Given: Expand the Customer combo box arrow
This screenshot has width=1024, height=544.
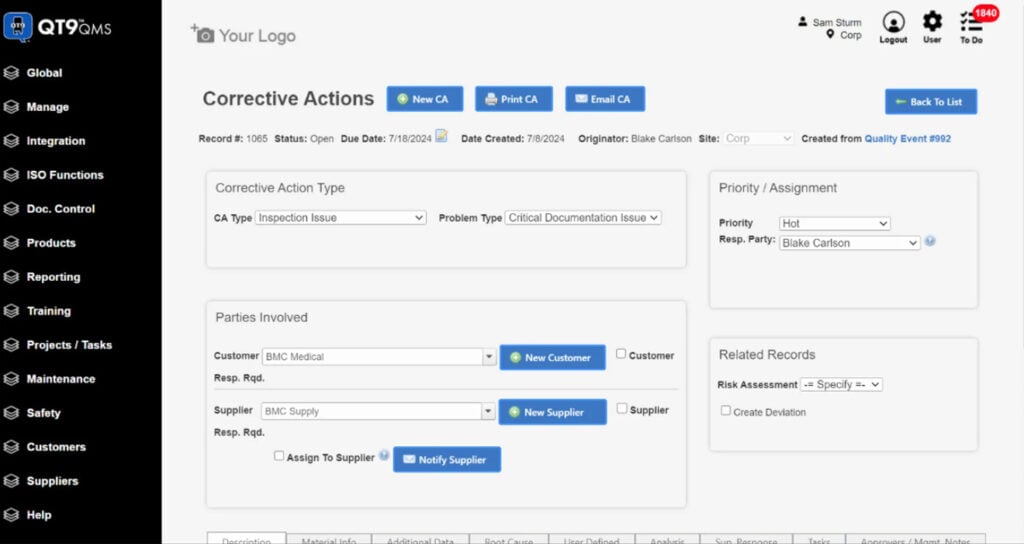Looking at the screenshot, I should pyautogui.click(x=489, y=357).
